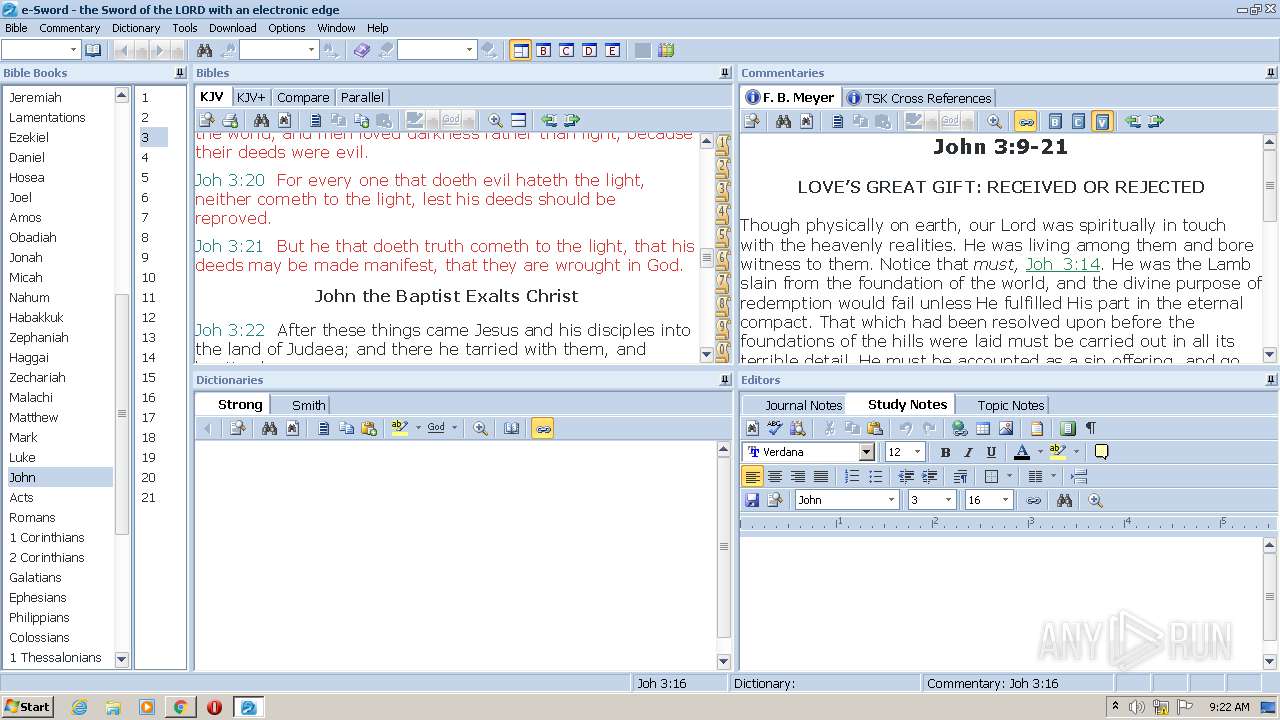Apply font color A swatch

point(1021,452)
